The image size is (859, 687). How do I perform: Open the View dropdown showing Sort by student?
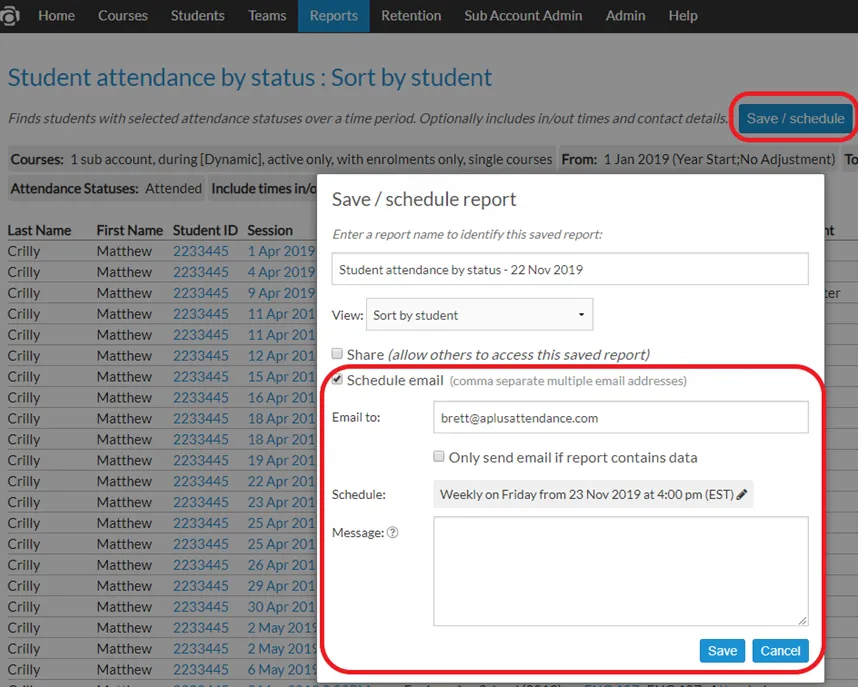click(479, 315)
